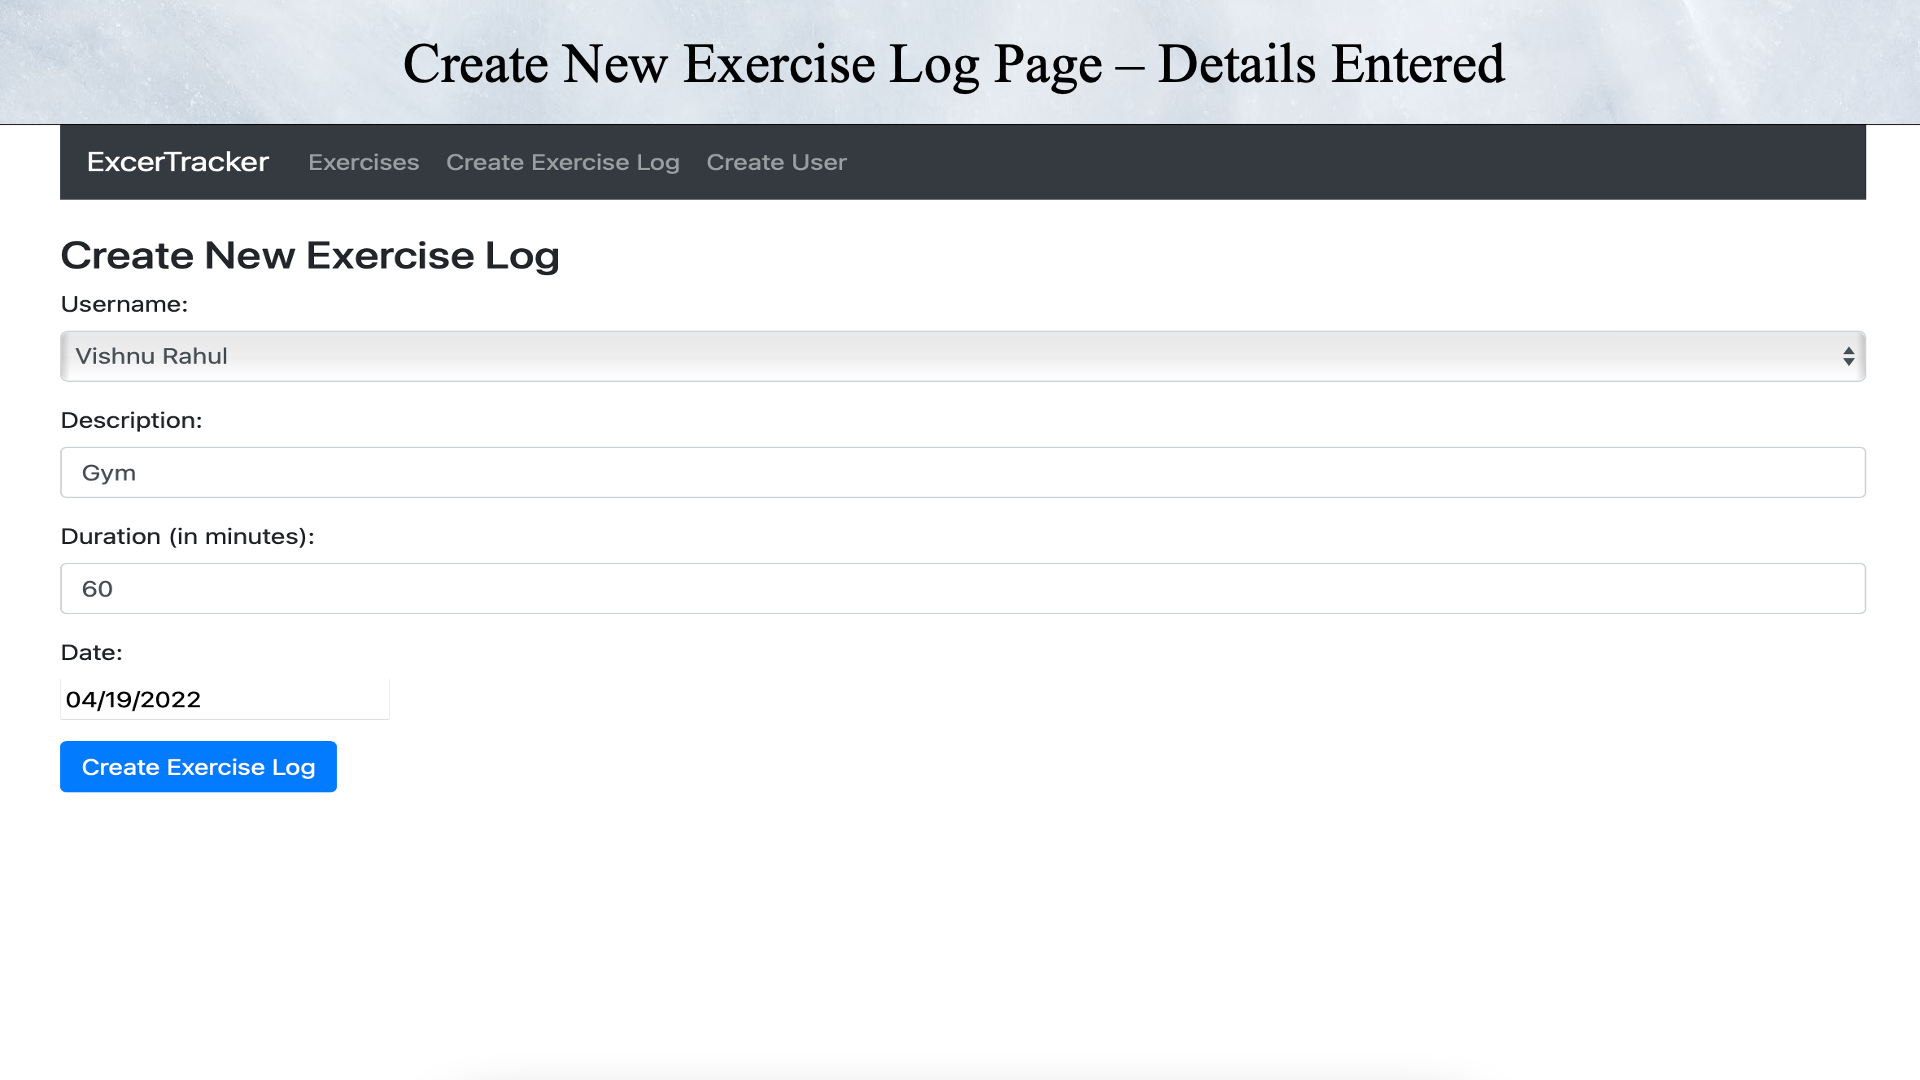Select the Vishnu Rahul username option
This screenshot has width=1920, height=1080.
152,356
